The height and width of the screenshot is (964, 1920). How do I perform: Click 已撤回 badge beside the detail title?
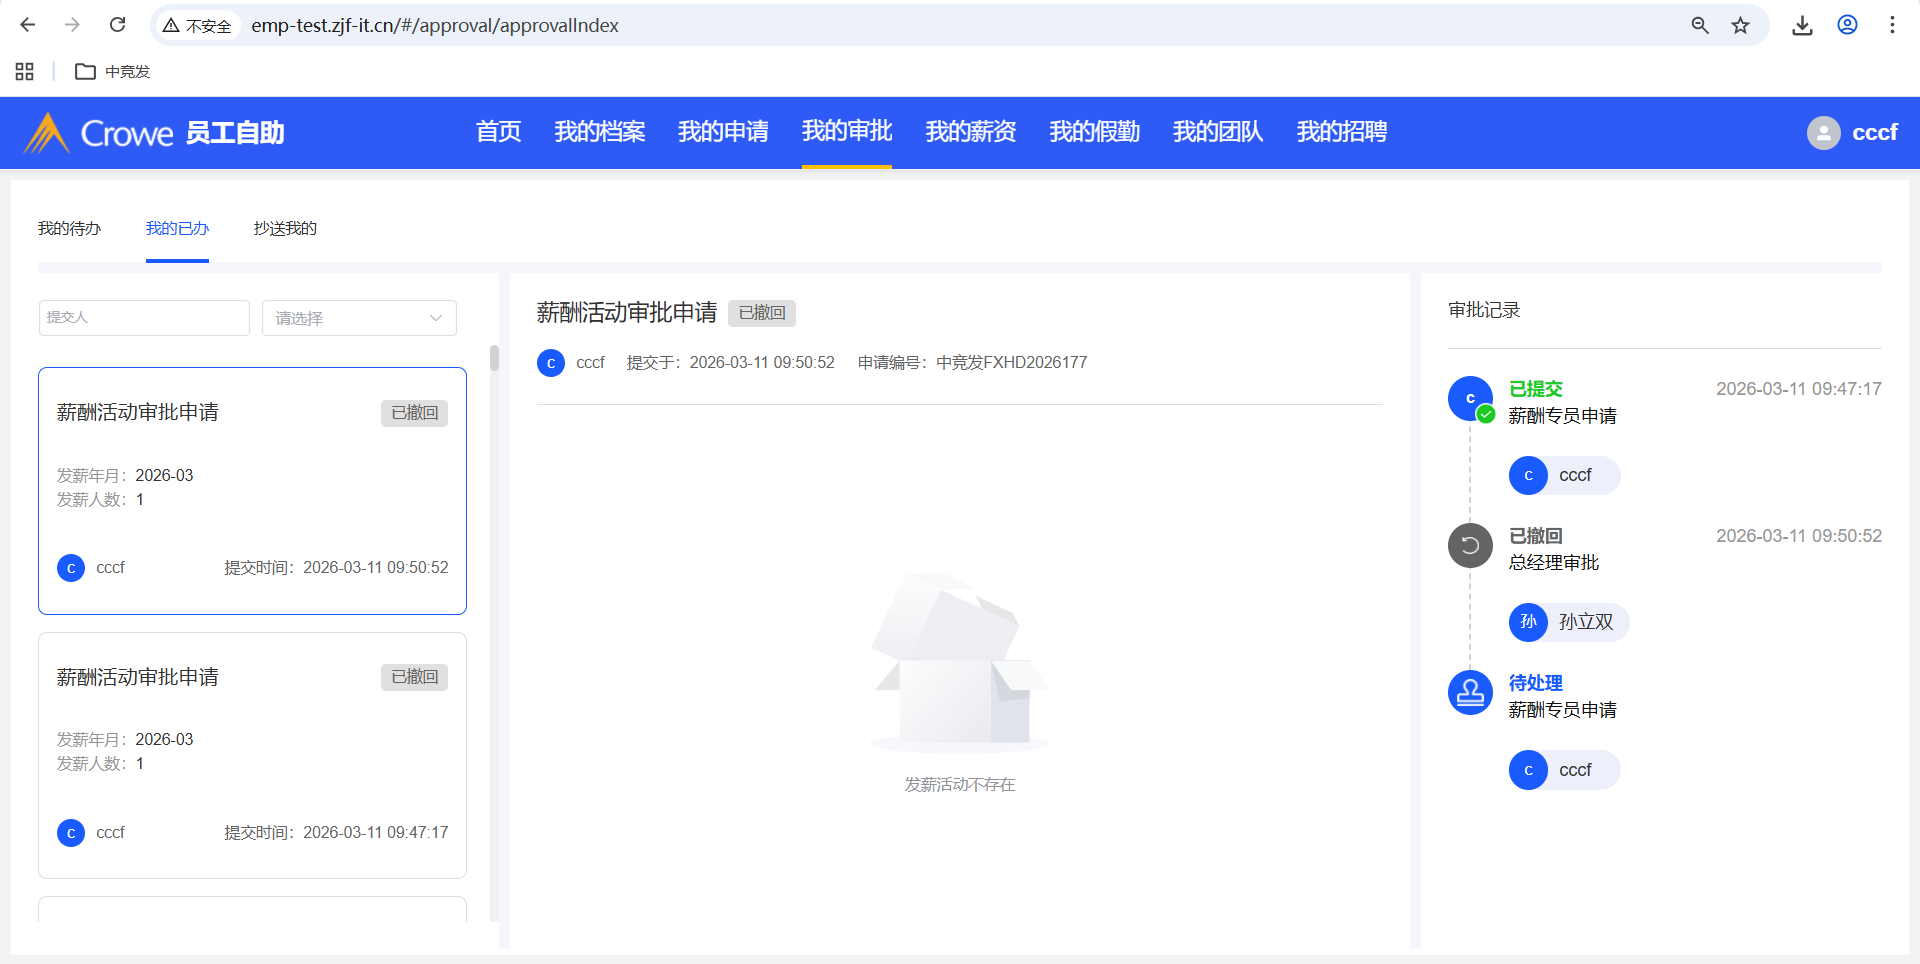[762, 313]
